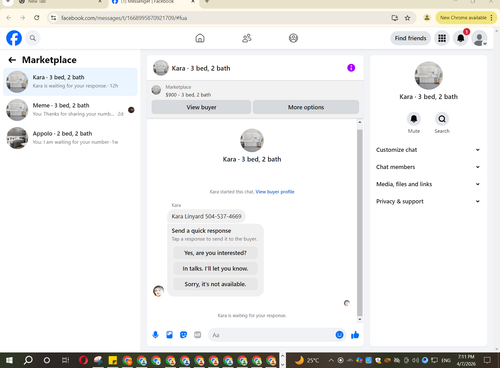Click the View buyer profile link

pyautogui.click(x=275, y=192)
